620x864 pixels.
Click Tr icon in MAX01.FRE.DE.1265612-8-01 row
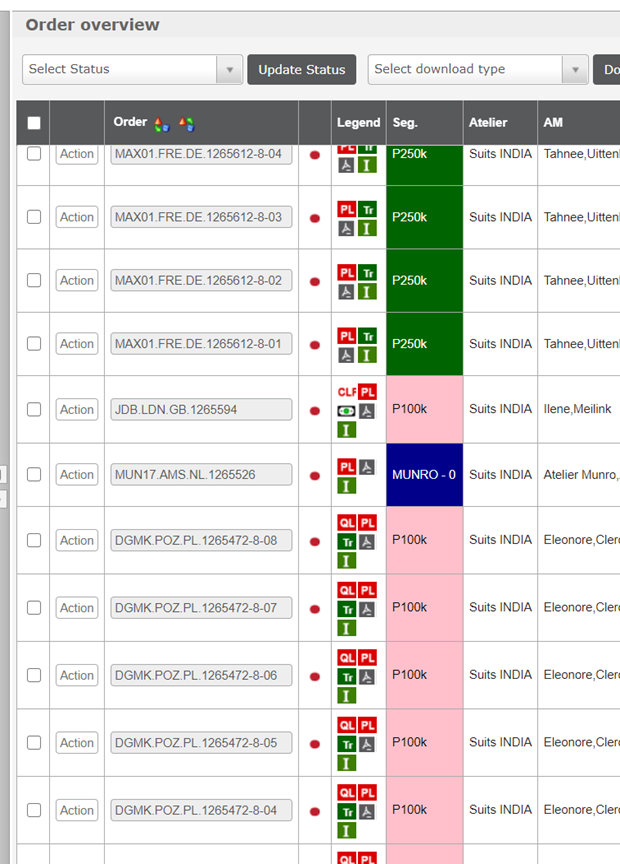[x=368, y=336]
